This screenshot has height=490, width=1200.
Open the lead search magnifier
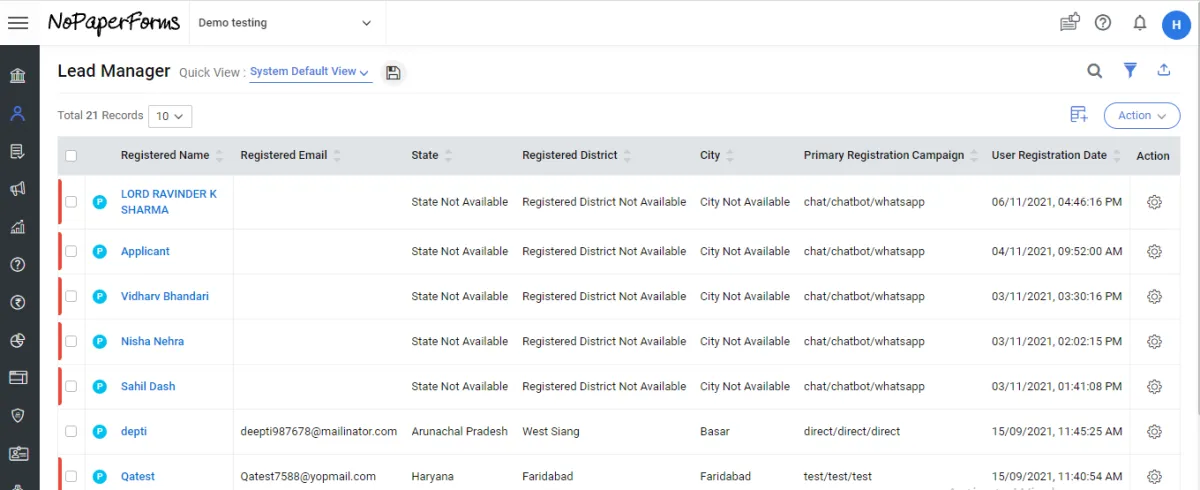coord(1095,70)
